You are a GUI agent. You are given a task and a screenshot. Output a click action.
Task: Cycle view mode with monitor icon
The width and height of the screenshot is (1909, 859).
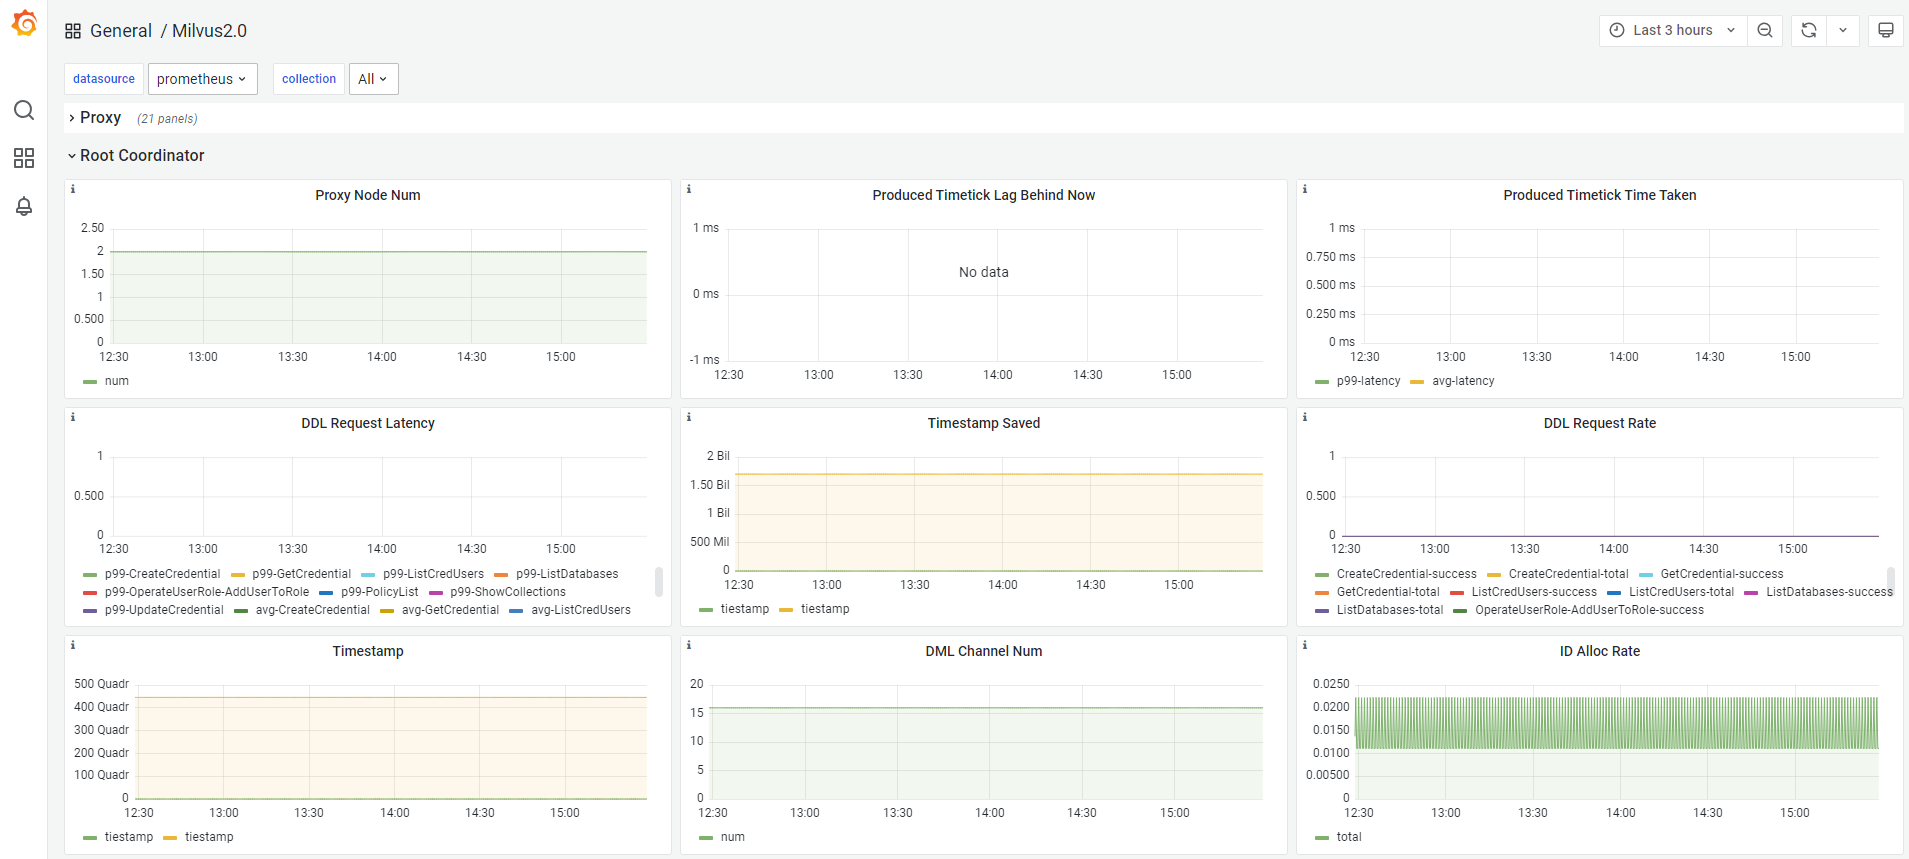[1885, 31]
